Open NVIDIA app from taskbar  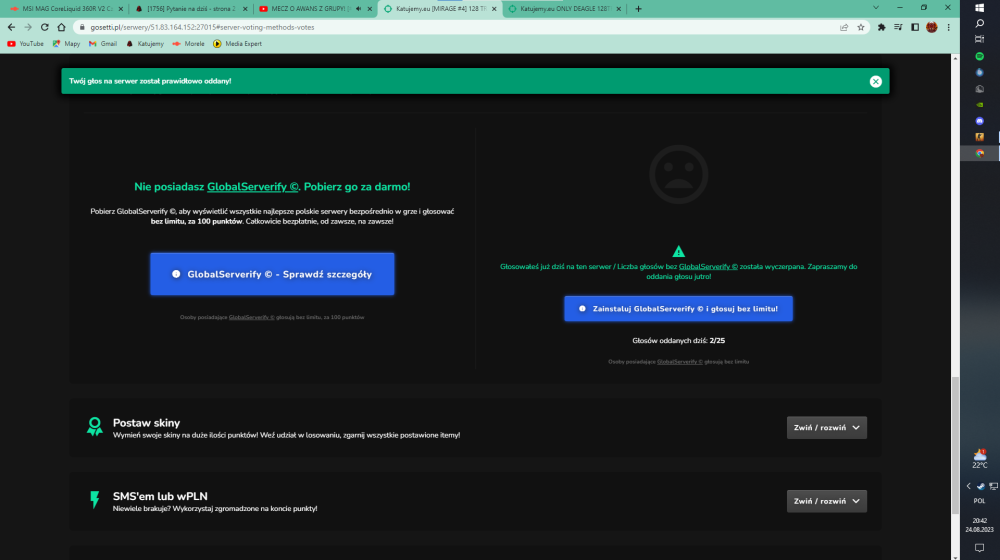[x=980, y=105]
